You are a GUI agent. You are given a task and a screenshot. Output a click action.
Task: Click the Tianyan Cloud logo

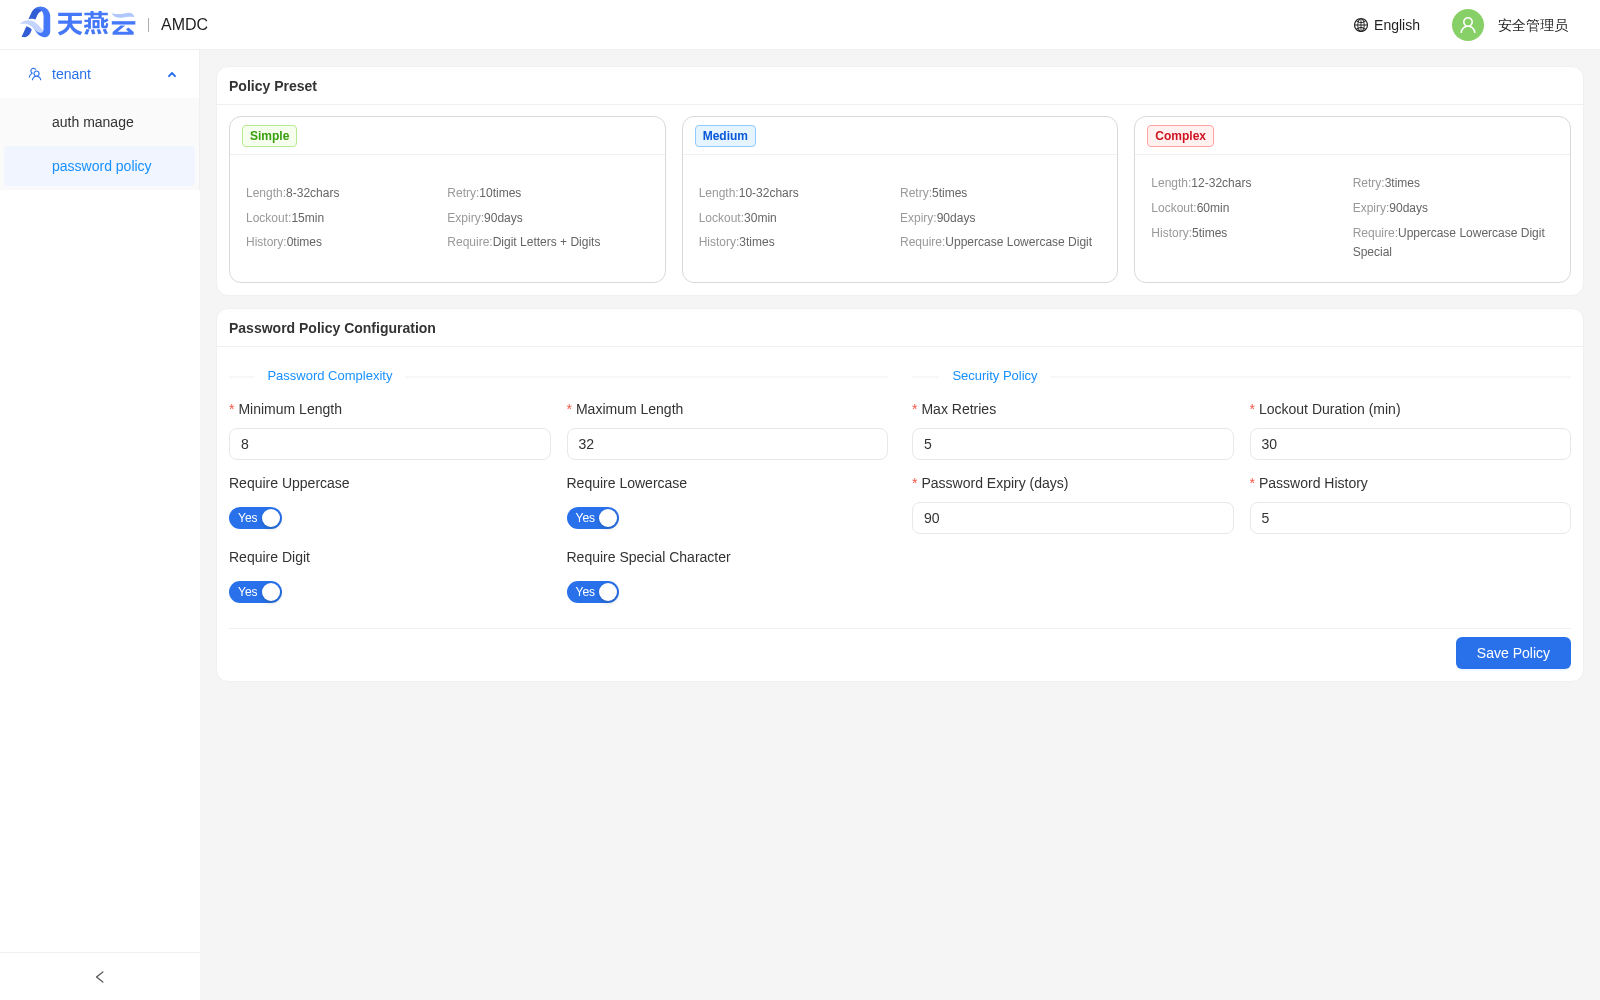(78, 23)
